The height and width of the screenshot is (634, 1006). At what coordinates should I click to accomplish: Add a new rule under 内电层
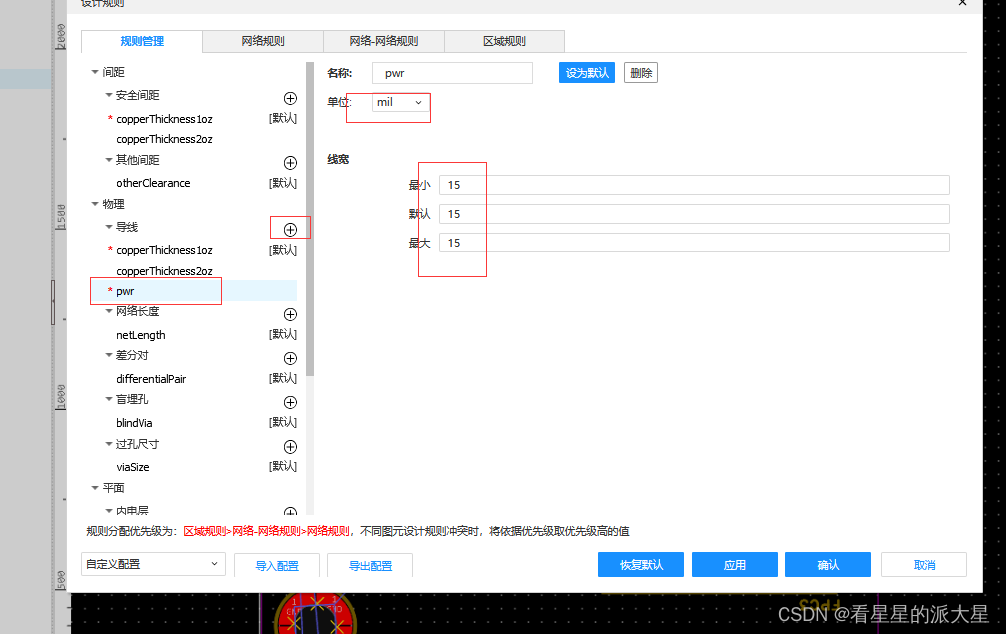point(290,511)
